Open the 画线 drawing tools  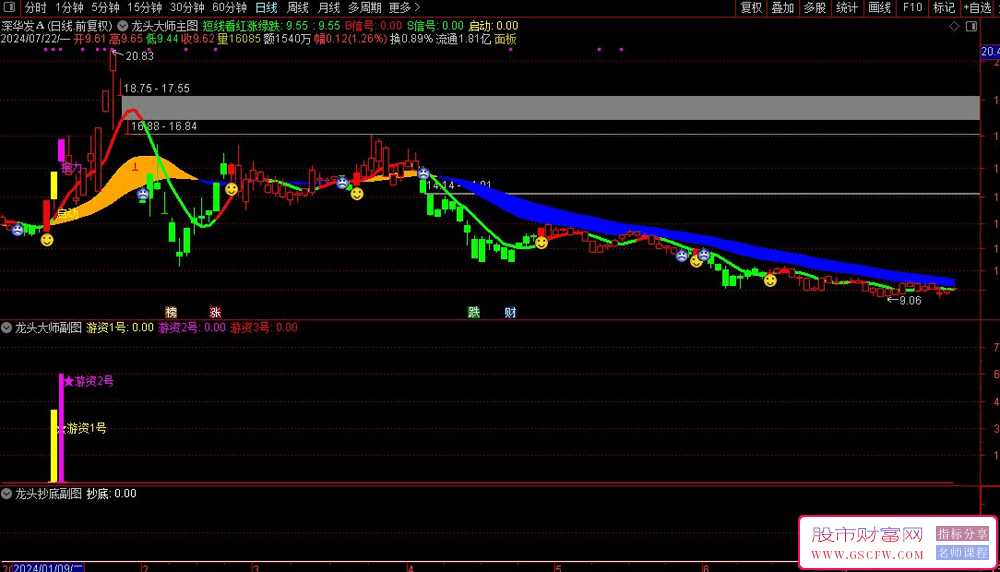point(879,8)
